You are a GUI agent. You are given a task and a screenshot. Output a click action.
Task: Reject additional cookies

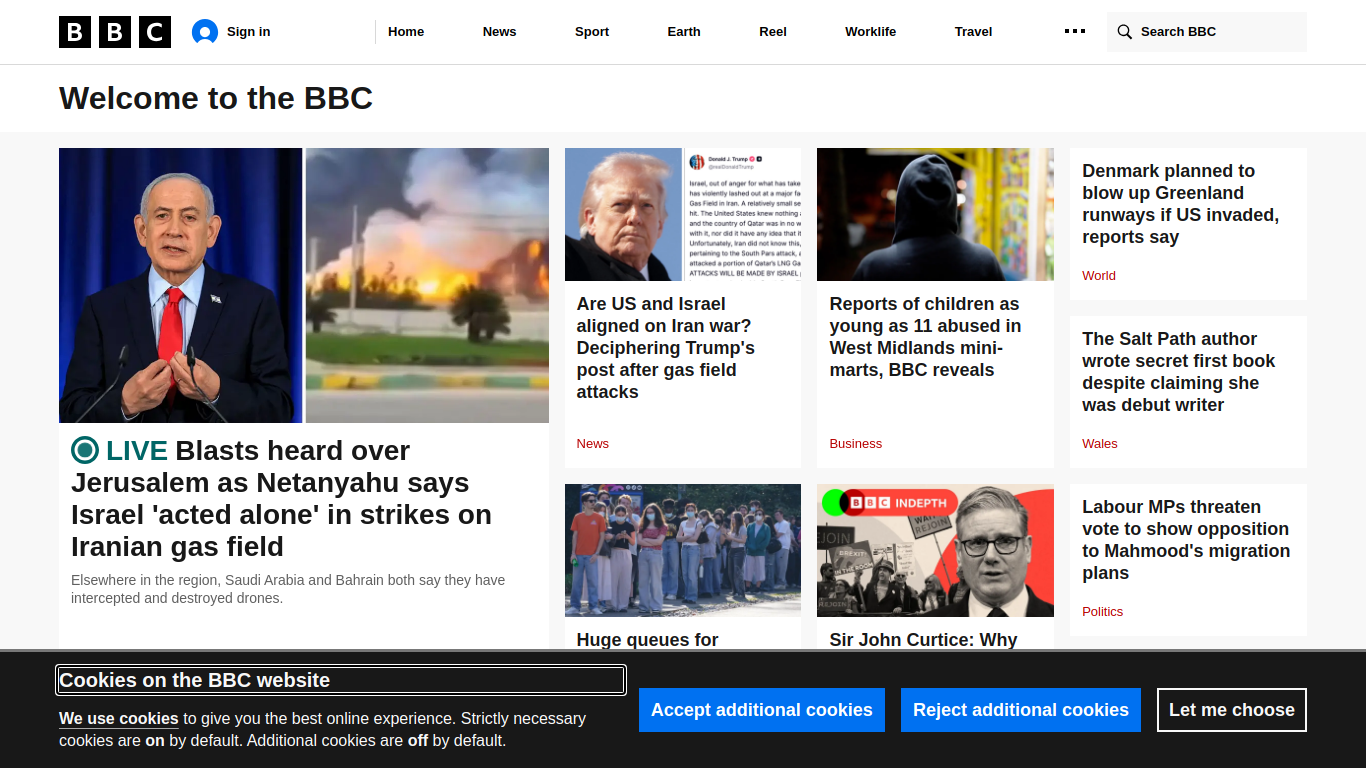1021,710
